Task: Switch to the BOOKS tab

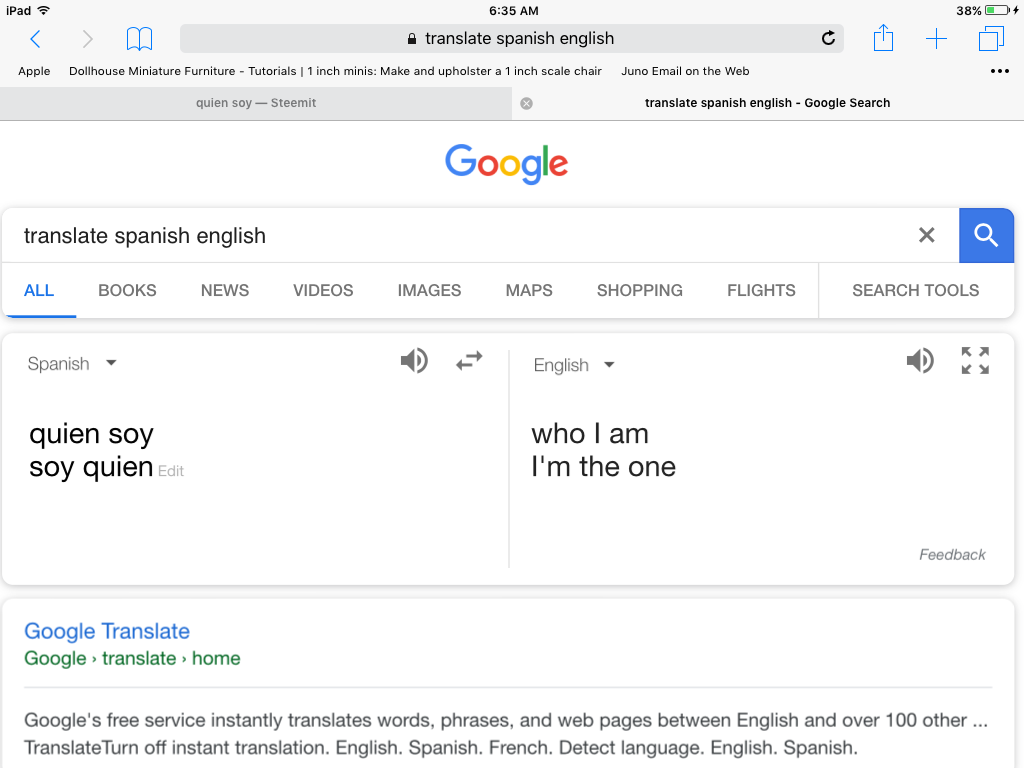Action: (x=127, y=291)
